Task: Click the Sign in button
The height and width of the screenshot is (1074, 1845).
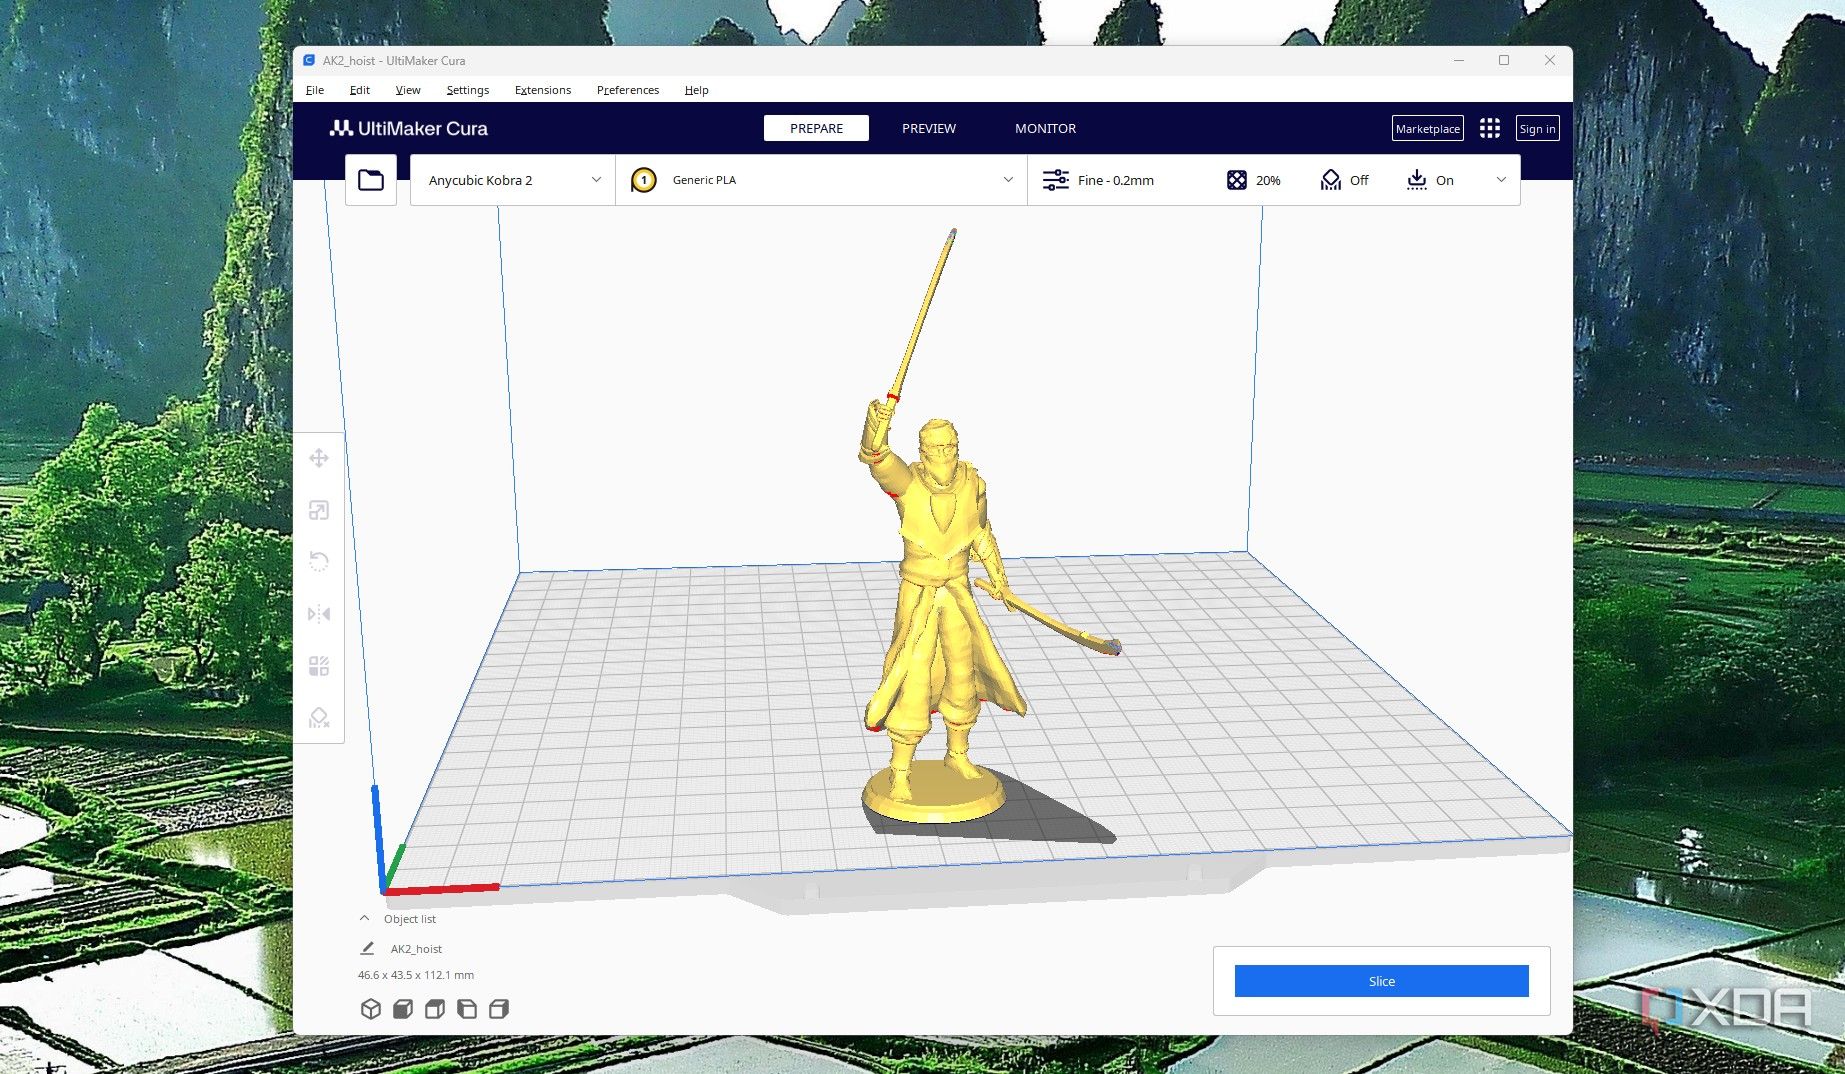Action: [1537, 128]
